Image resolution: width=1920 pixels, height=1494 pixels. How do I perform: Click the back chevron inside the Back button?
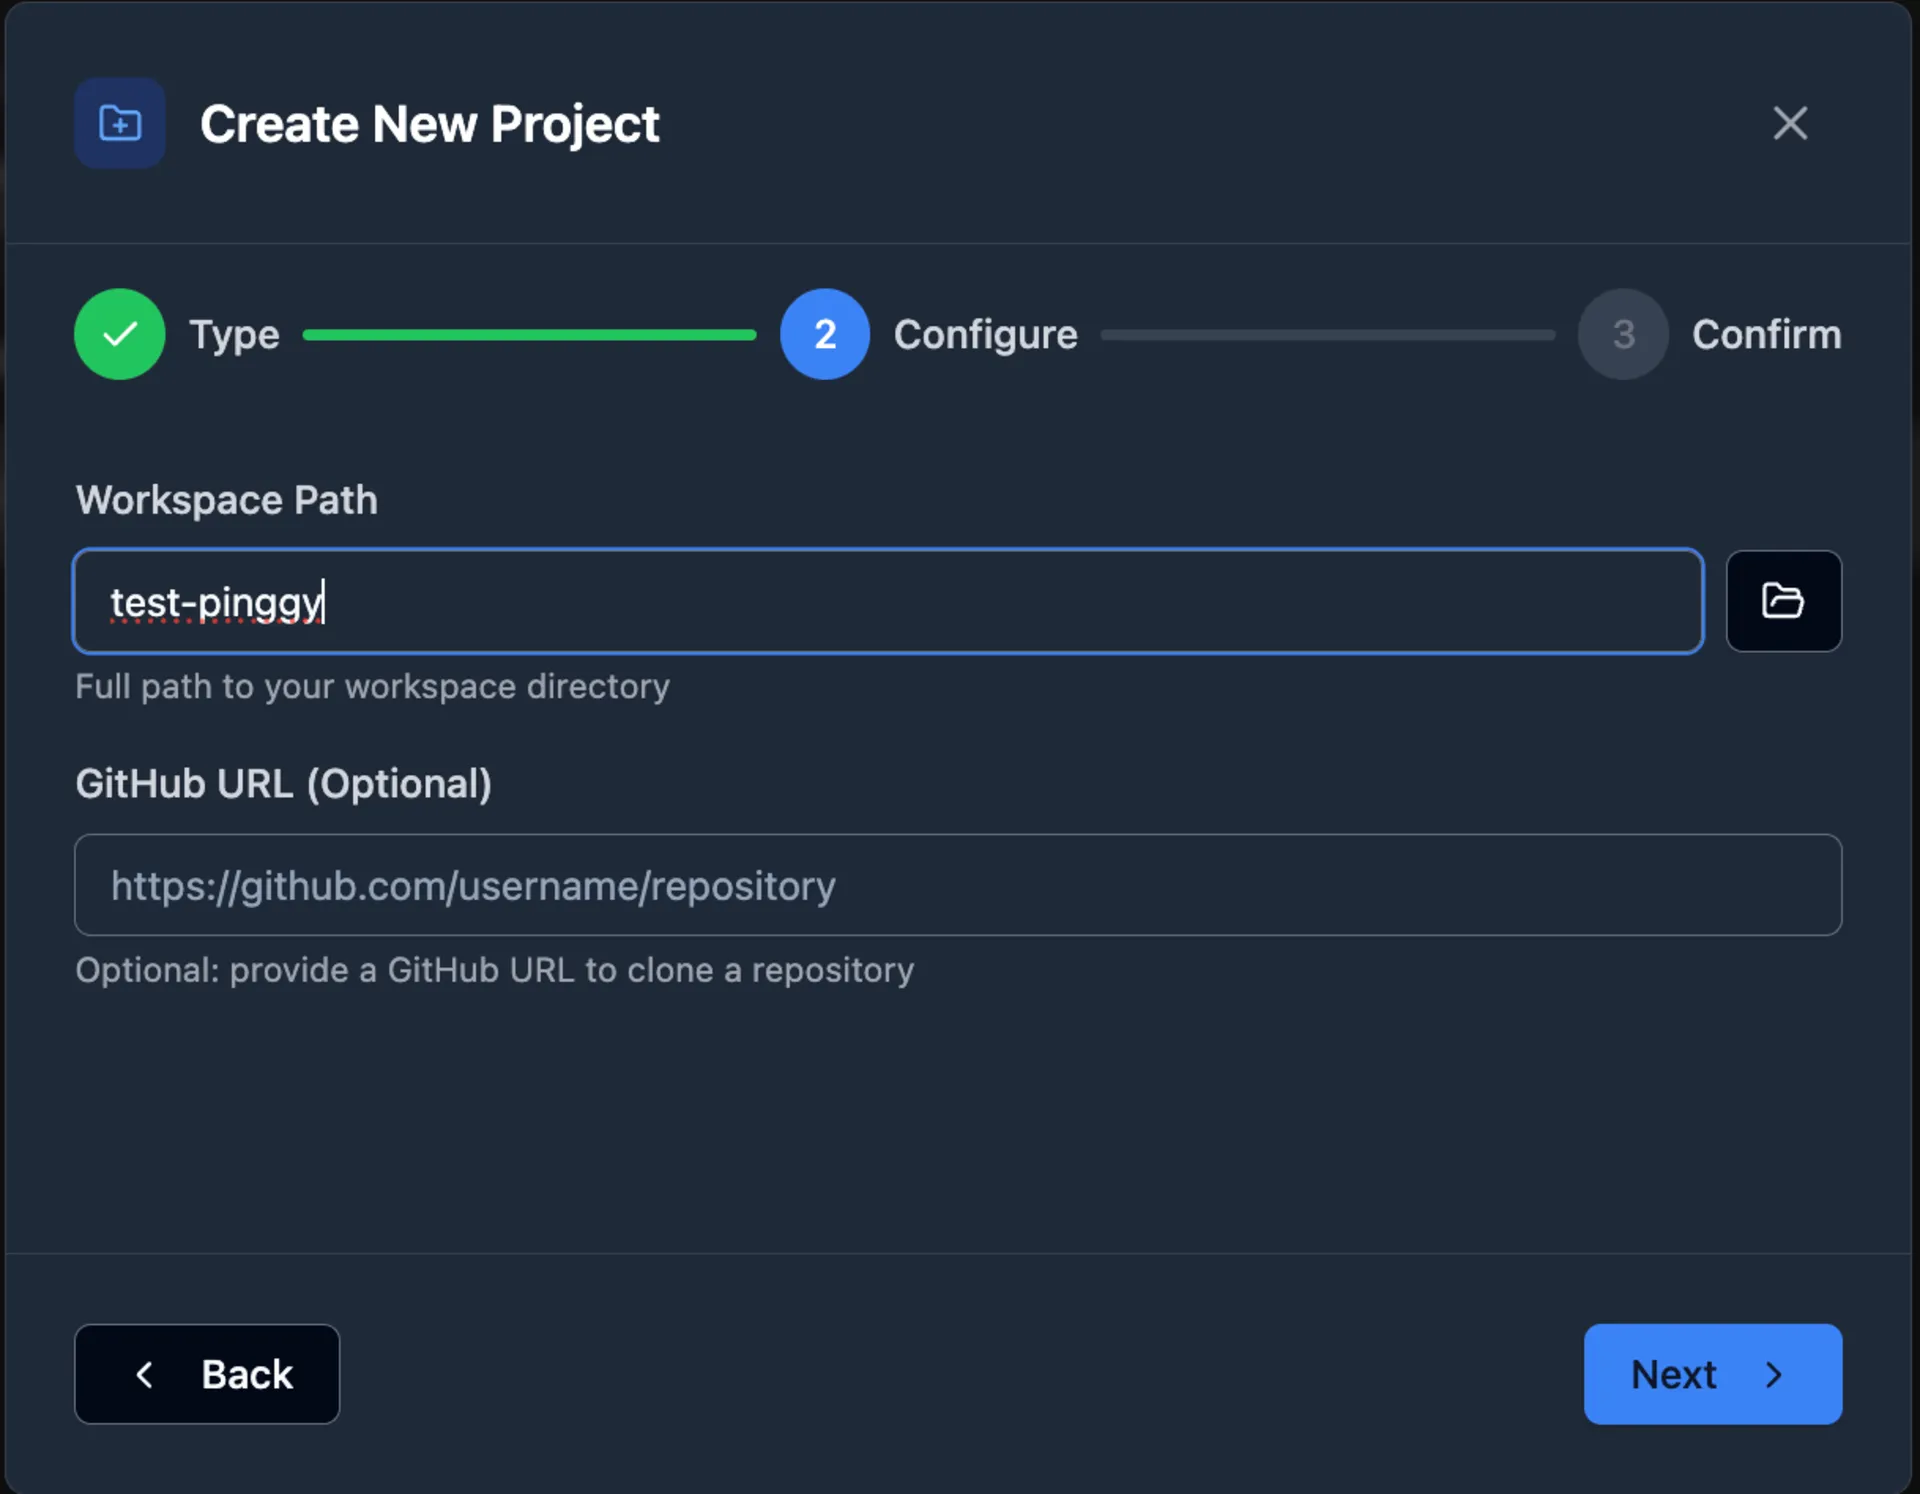pyautogui.click(x=146, y=1374)
